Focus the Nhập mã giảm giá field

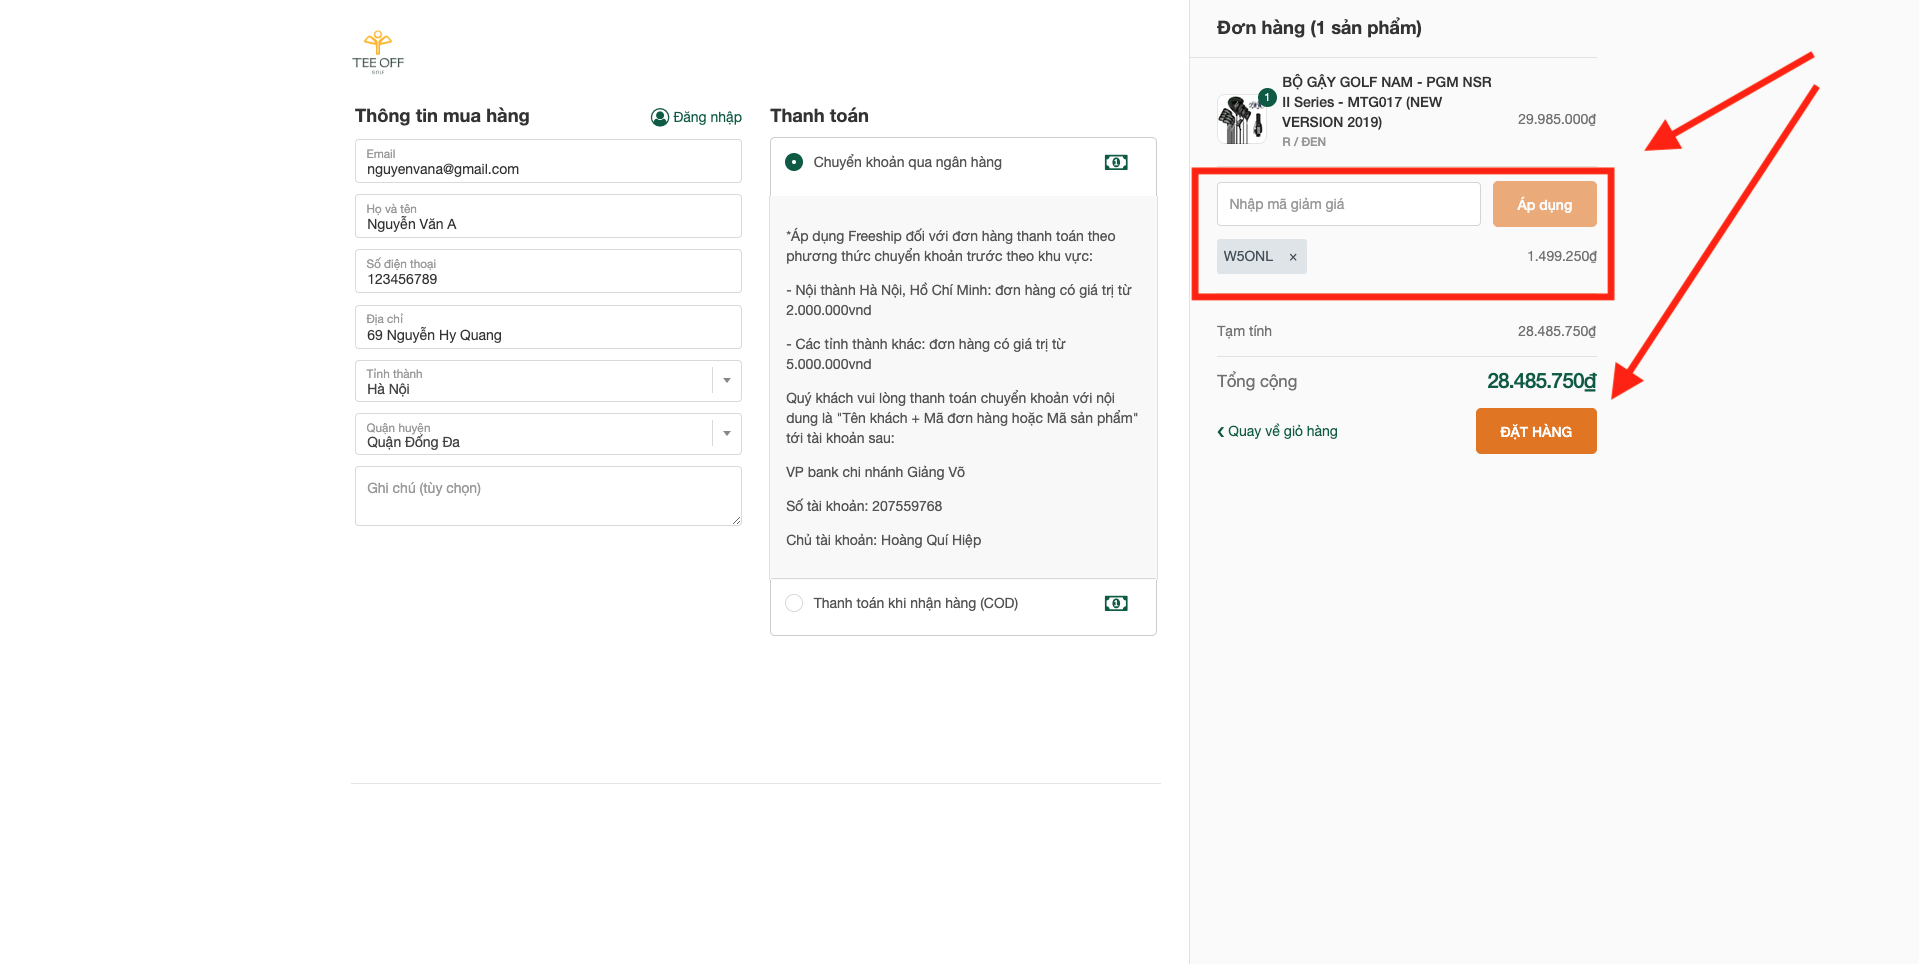pyautogui.click(x=1347, y=204)
